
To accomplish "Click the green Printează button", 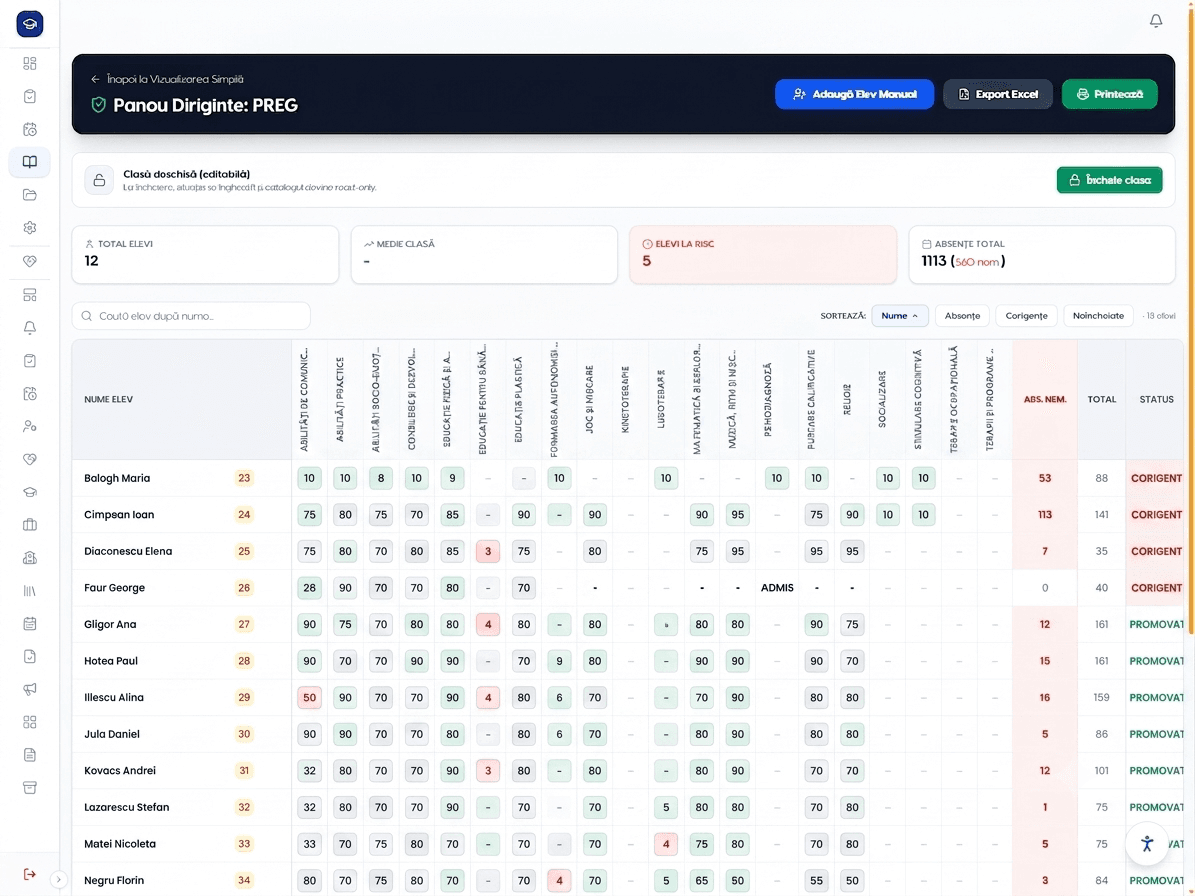I will pyautogui.click(x=1109, y=94).
